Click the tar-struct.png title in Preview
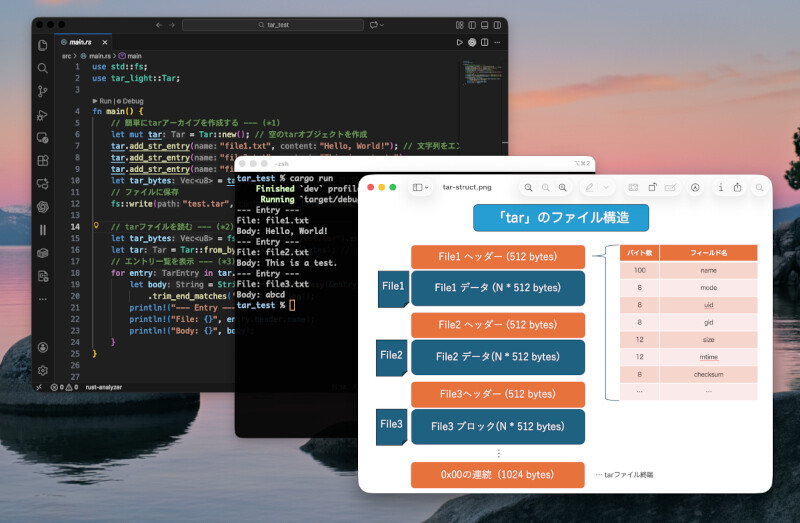Viewport: 800px width, 523px height. coord(467,187)
